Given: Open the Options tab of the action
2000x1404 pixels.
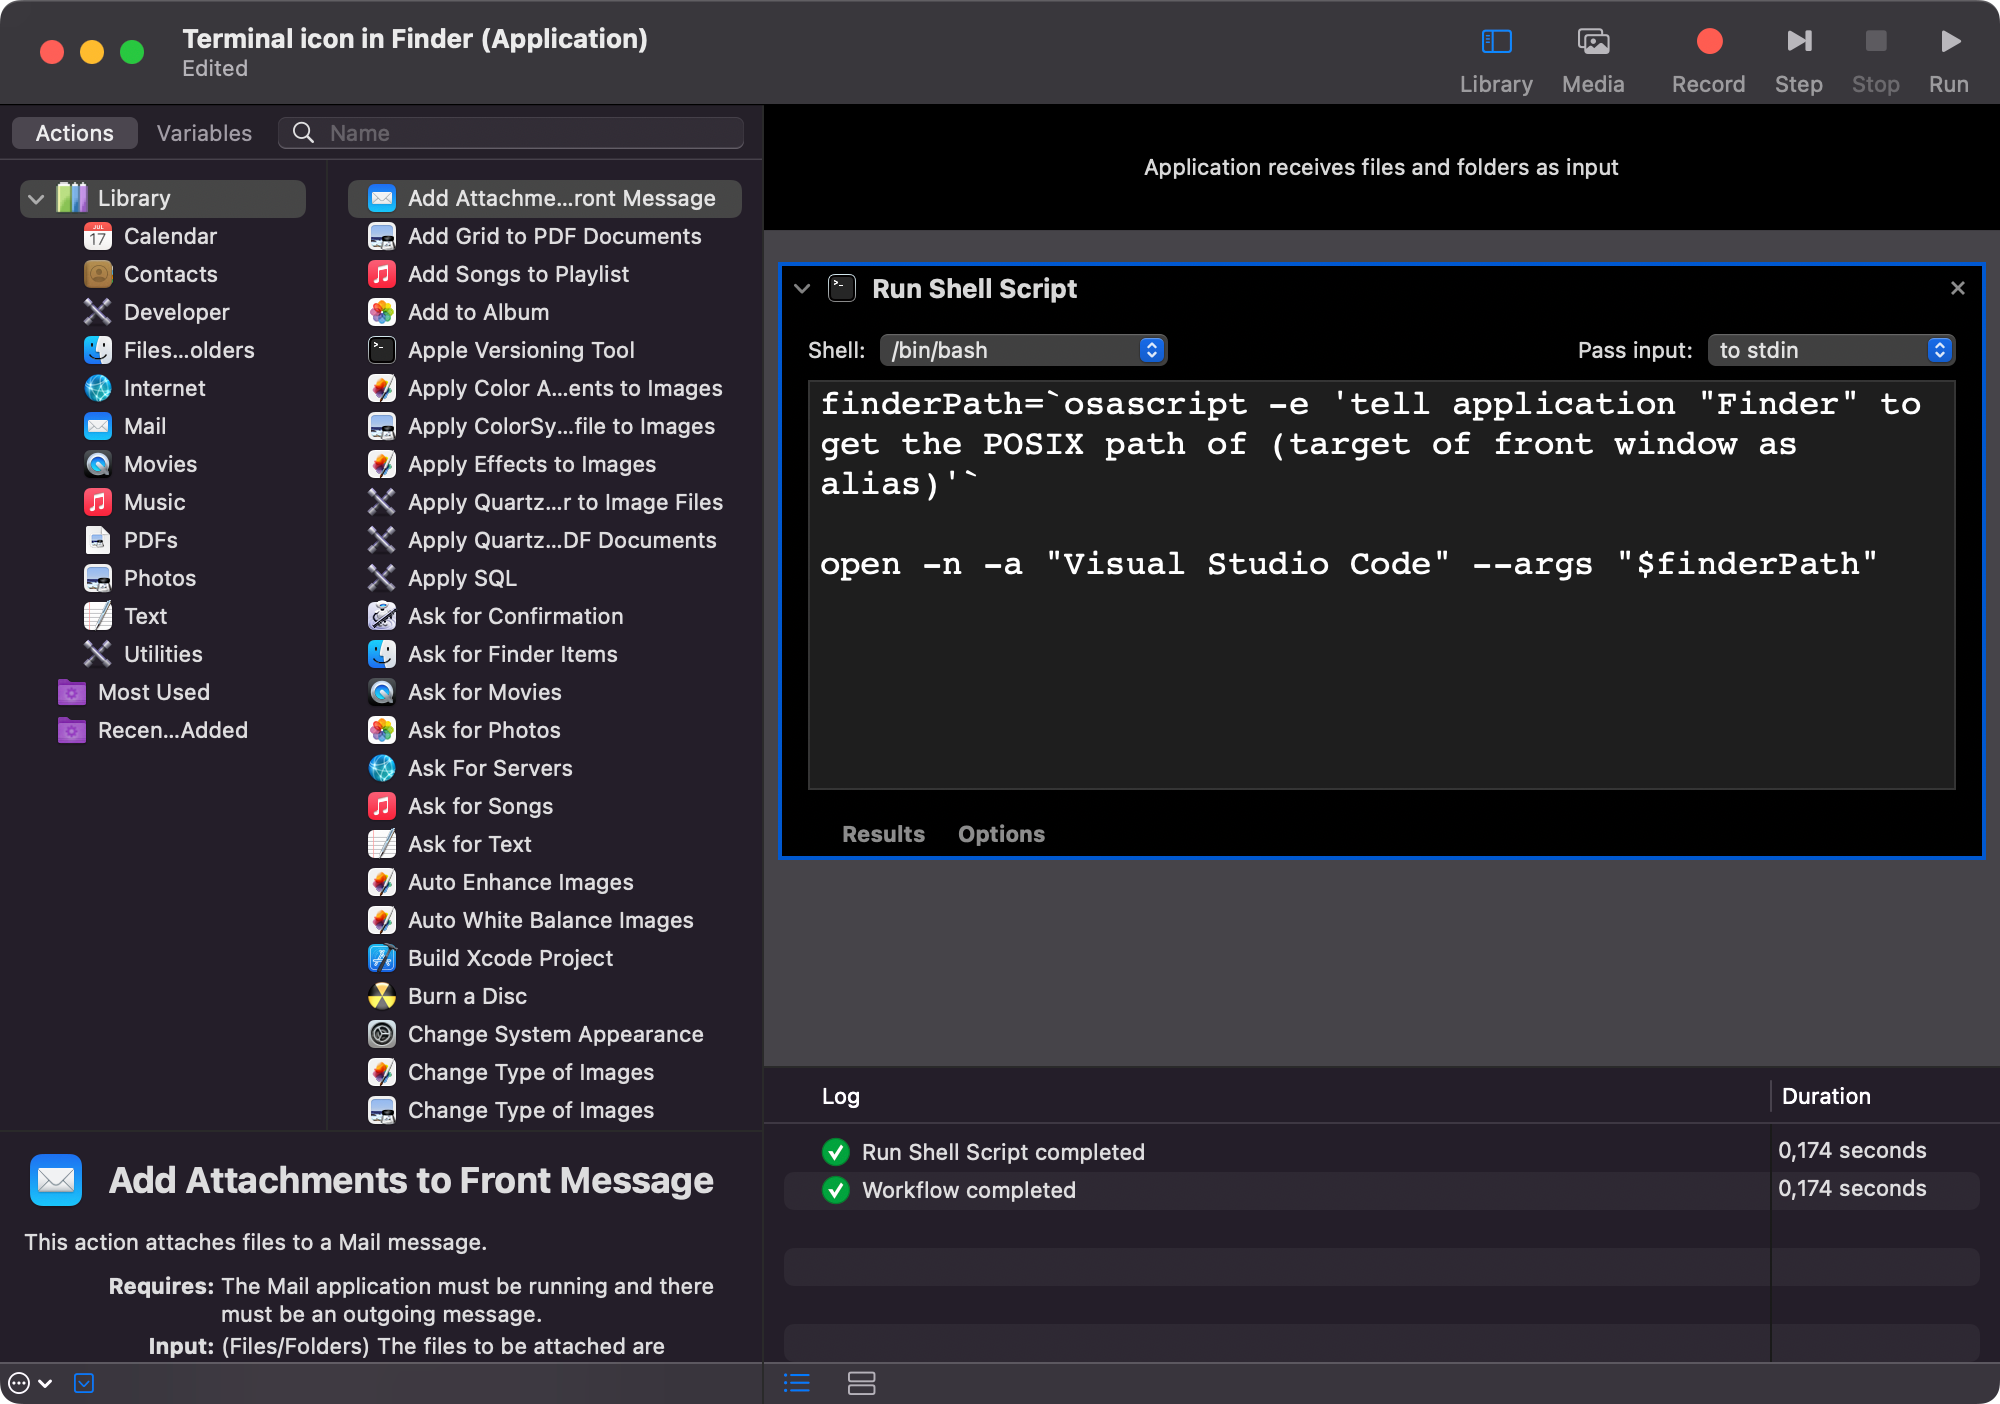Looking at the screenshot, I should [1001, 834].
